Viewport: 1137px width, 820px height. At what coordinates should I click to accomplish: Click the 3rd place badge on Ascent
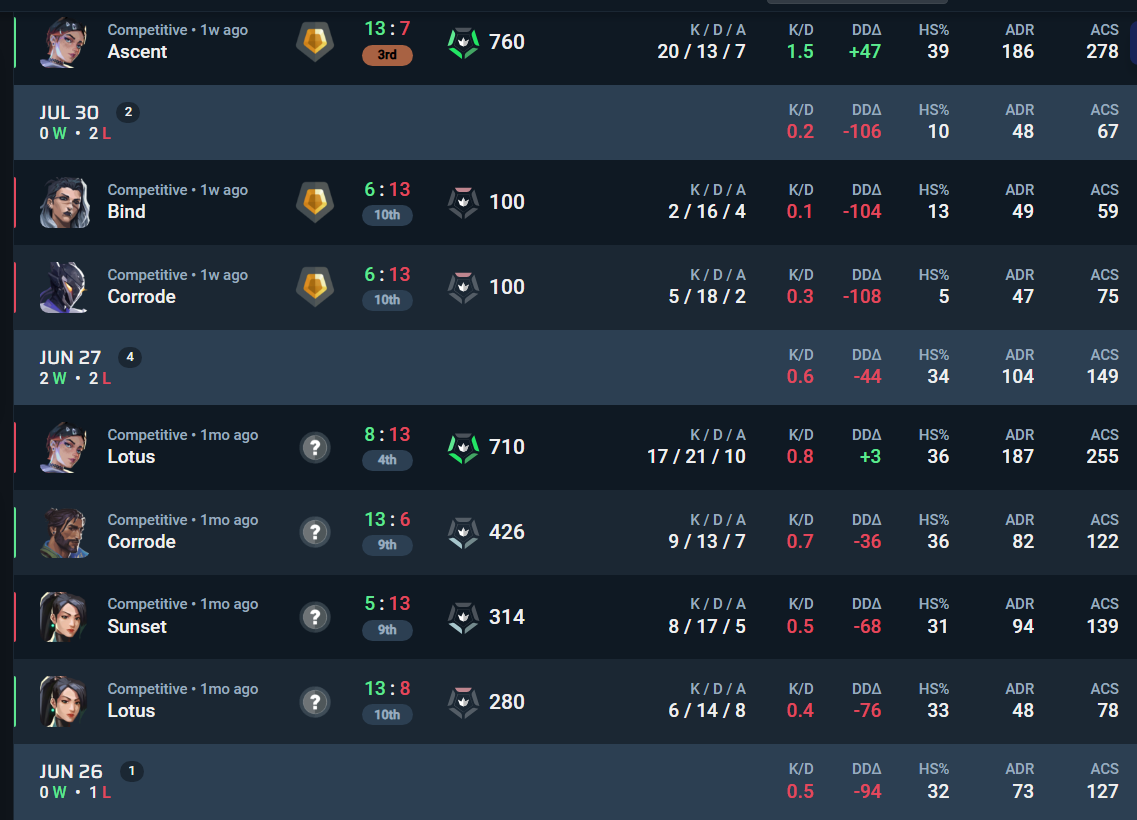387,55
